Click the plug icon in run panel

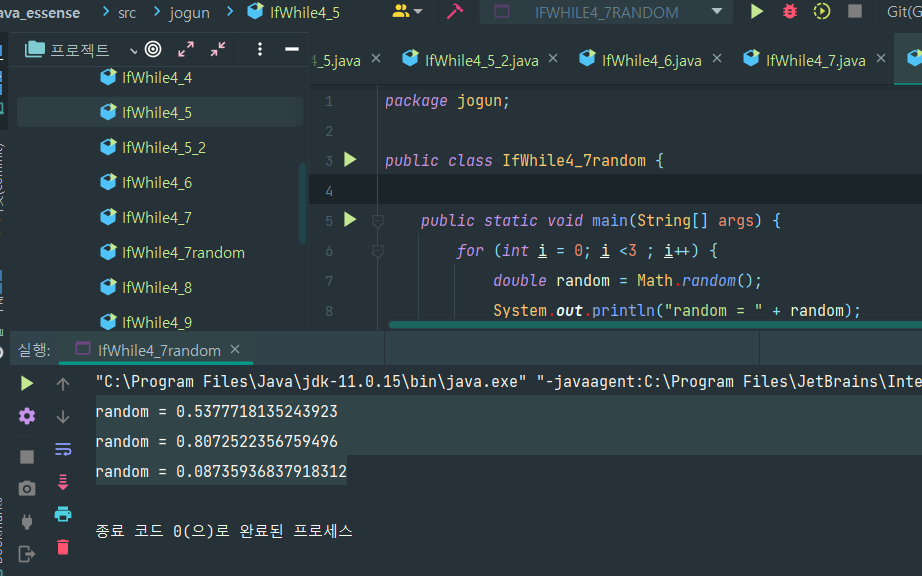click(27, 521)
